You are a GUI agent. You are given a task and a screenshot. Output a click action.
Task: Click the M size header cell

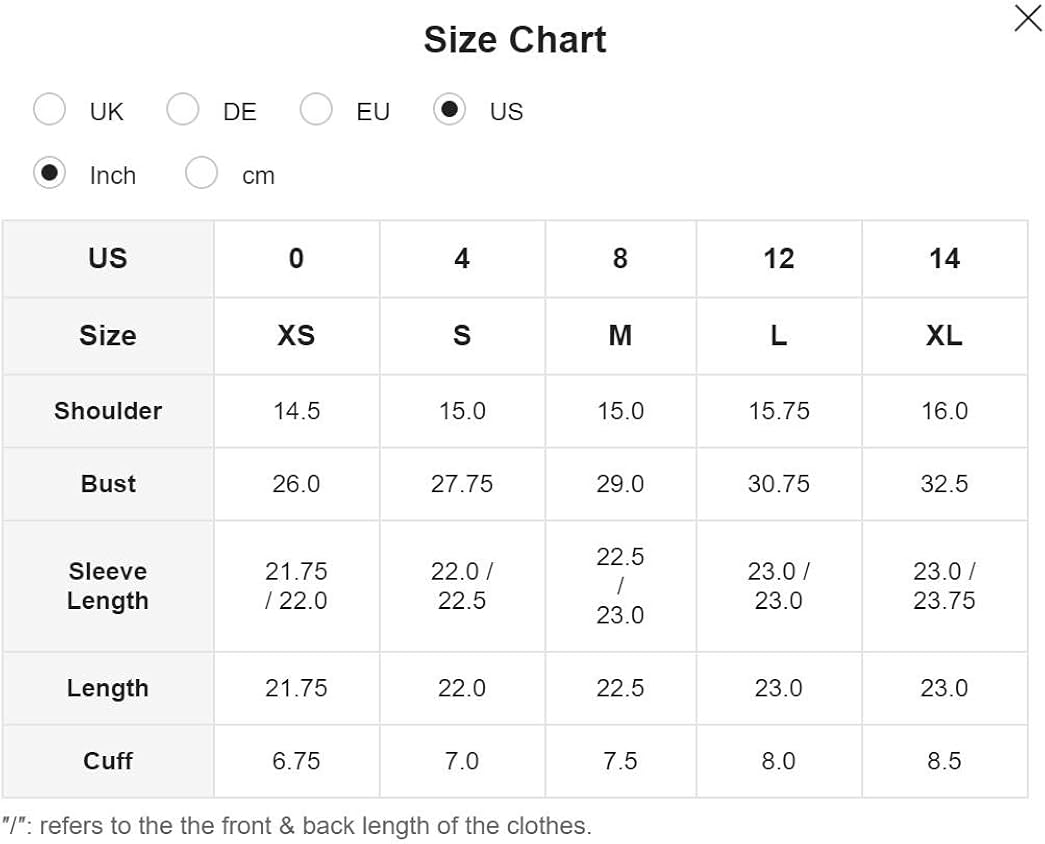620,335
